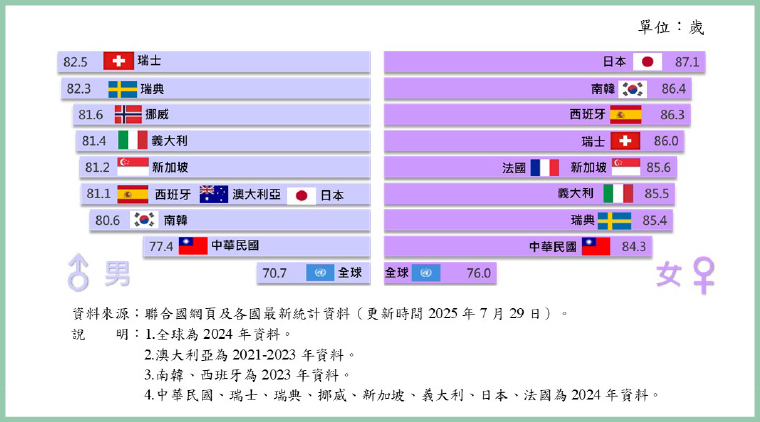Select the Spain flag beside 86.3
The width and height of the screenshot is (760, 422).
(x=625, y=115)
